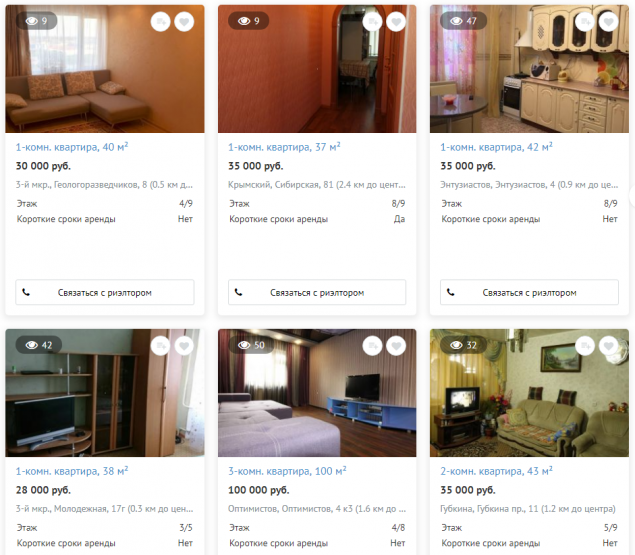Viewport: 635px width, 555px height.
Task: Open the living room photo with blue TV stand
Action: click(x=317, y=393)
